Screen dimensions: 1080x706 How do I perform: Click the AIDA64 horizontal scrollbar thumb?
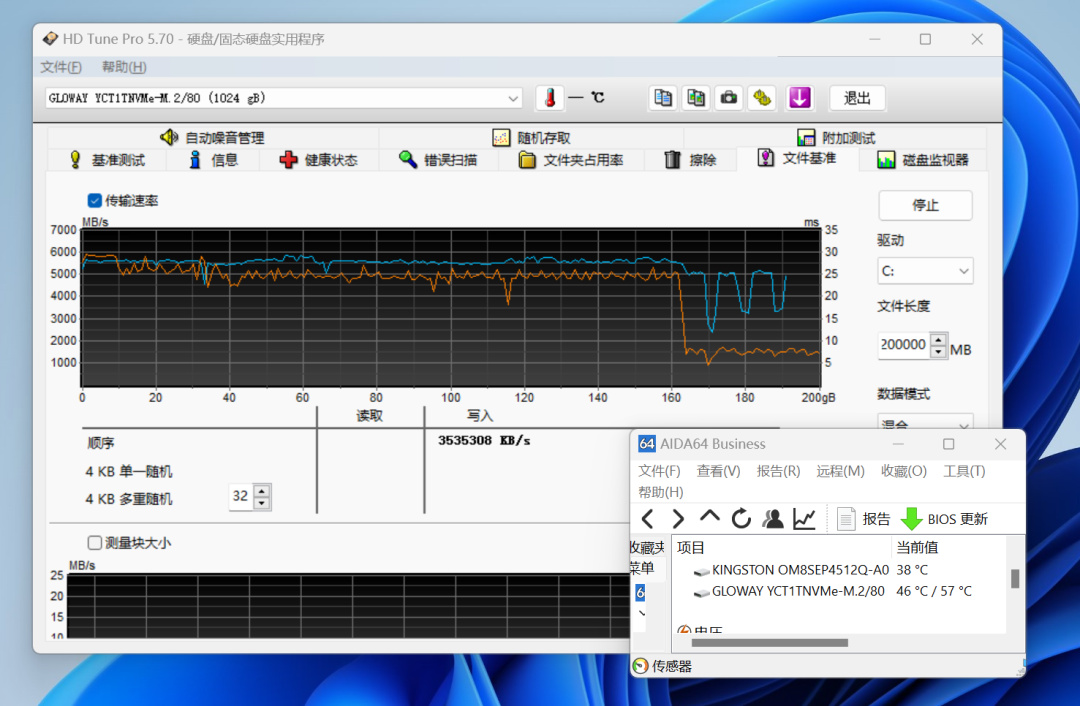pyautogui.click(x=769, y=643)
